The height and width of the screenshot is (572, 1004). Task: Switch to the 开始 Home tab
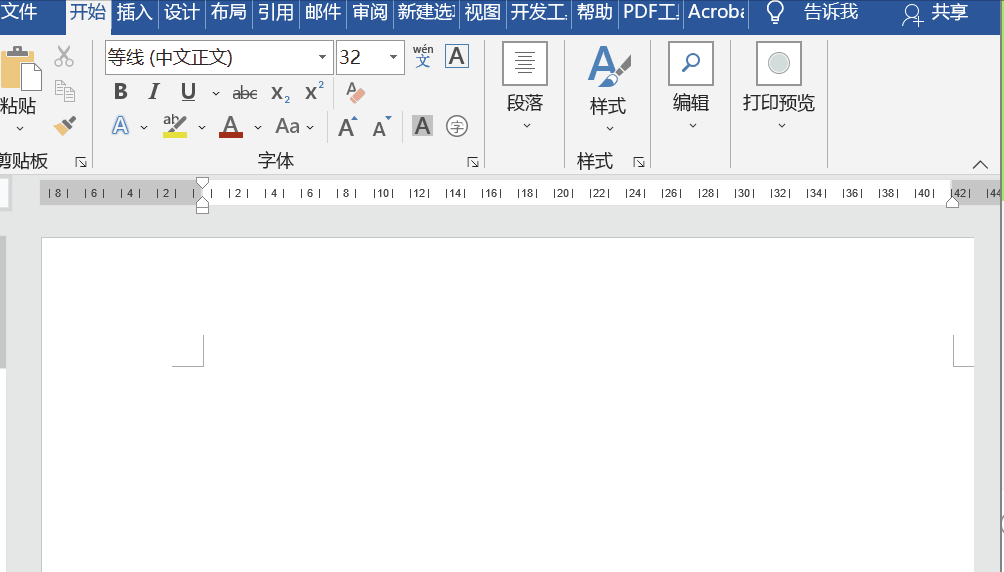click(x=88, y=12)
